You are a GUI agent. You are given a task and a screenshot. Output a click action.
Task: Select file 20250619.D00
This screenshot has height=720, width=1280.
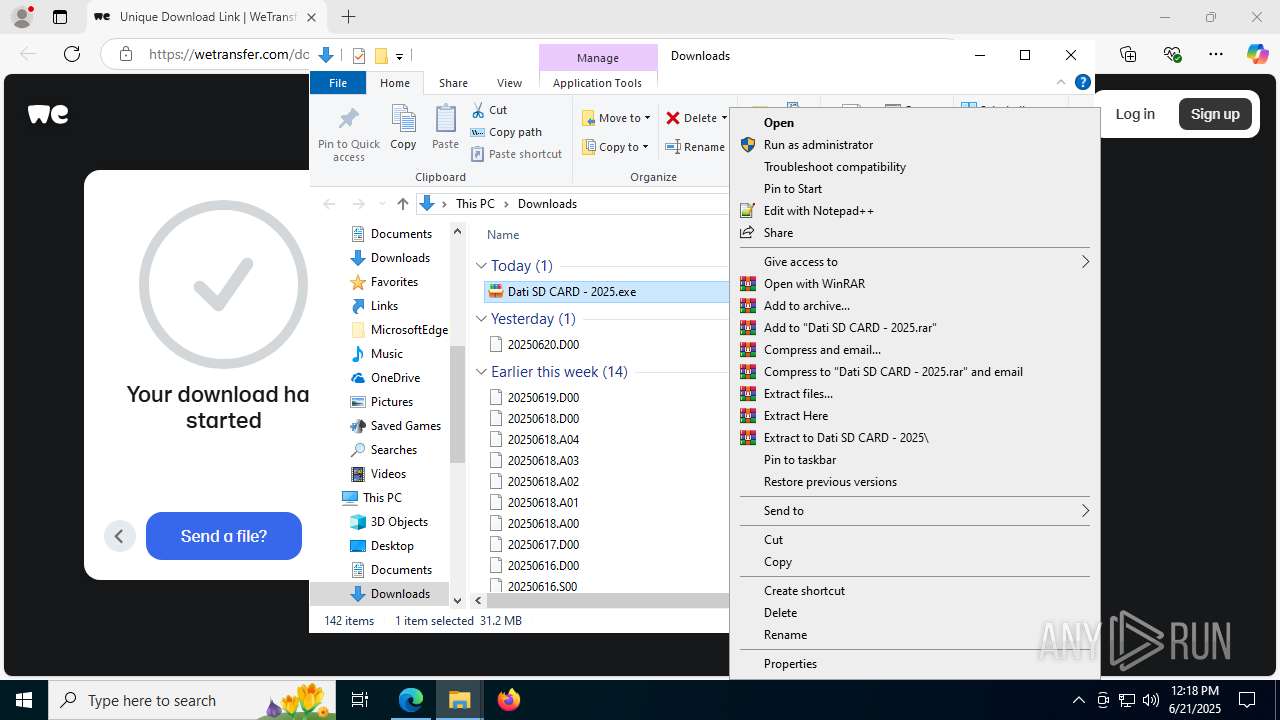point(543,398)
